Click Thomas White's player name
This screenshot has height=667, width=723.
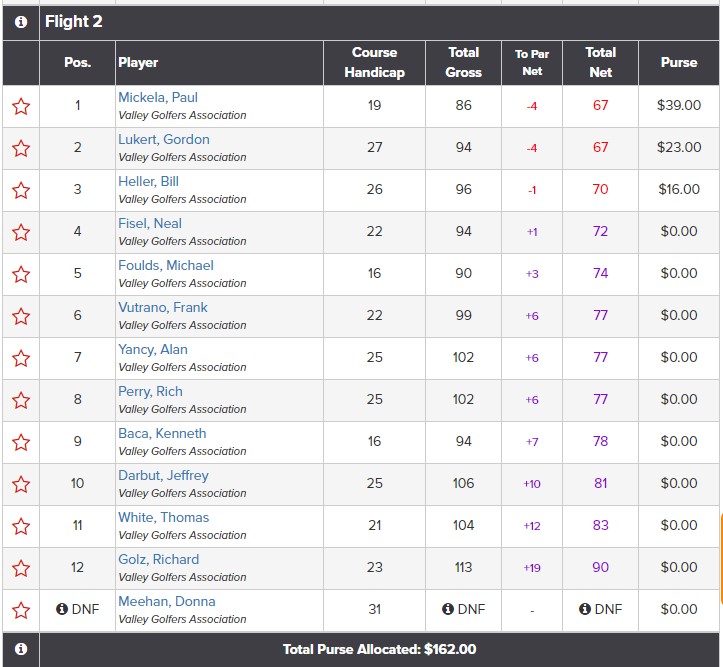pos(163,517)
